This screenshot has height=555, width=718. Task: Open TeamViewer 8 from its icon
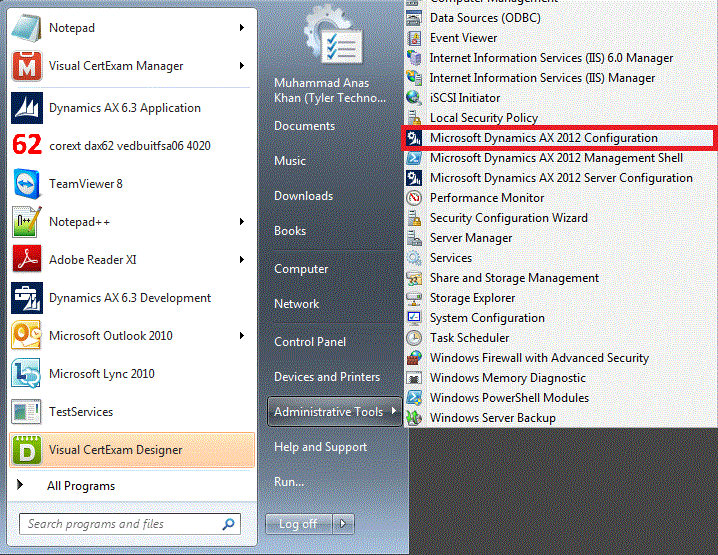pos(26,184)
